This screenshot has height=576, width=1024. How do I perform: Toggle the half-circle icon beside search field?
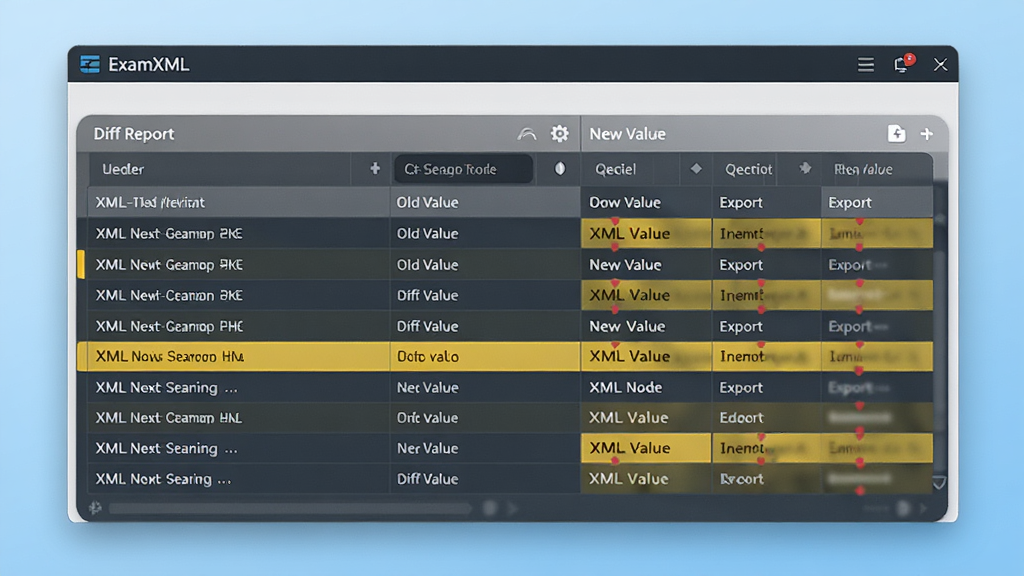point(560,169)
